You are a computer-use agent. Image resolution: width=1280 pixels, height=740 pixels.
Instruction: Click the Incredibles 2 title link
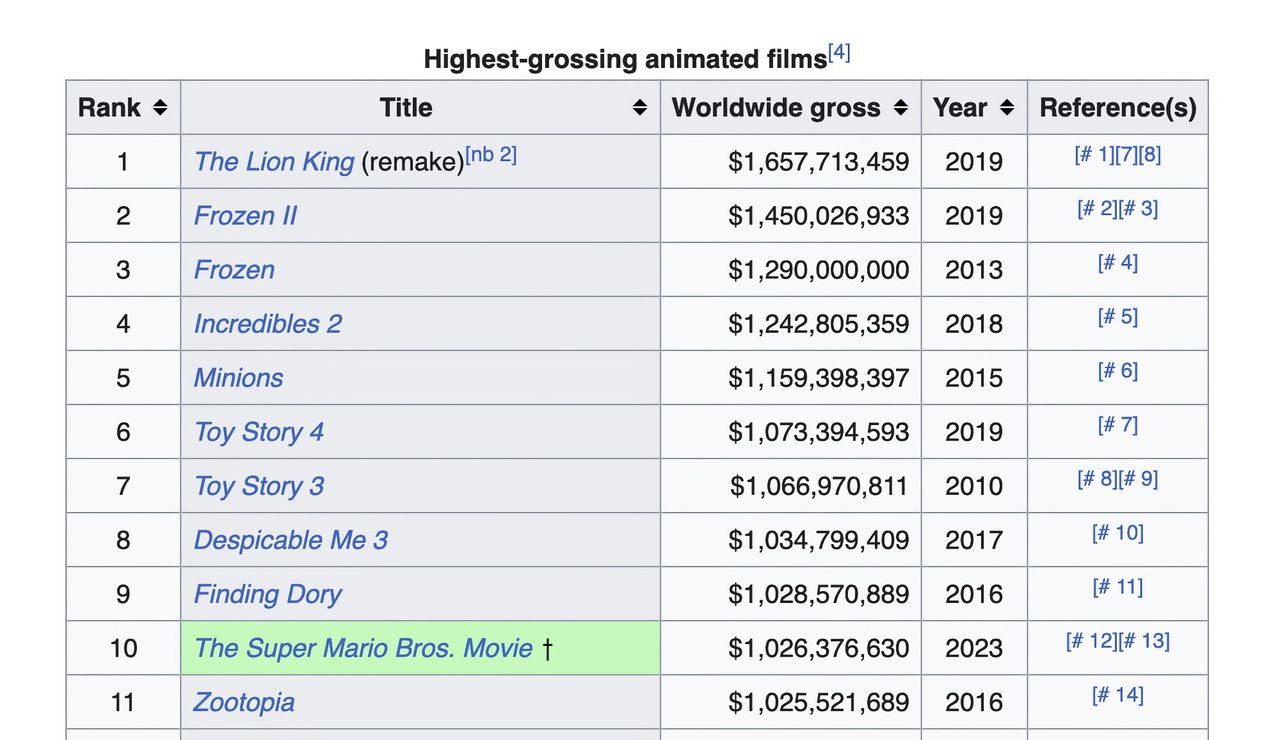pos(267,324)
